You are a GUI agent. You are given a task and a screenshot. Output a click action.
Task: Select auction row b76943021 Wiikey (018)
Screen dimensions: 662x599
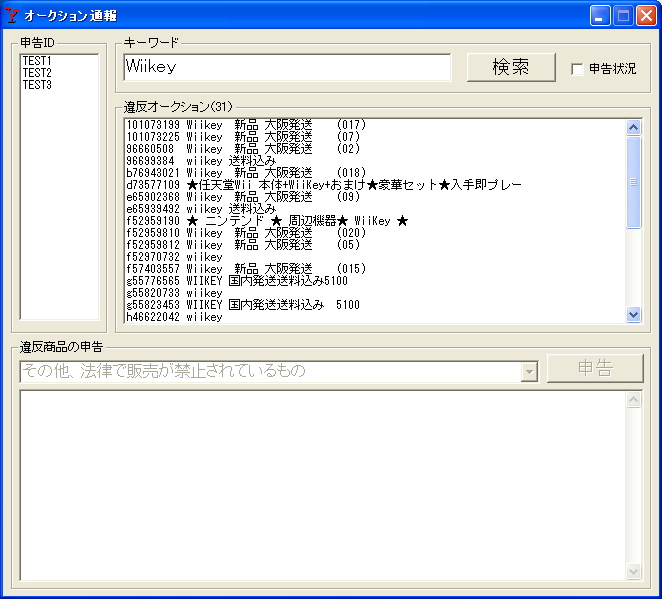pyautogui.click(x=375, y=173)
